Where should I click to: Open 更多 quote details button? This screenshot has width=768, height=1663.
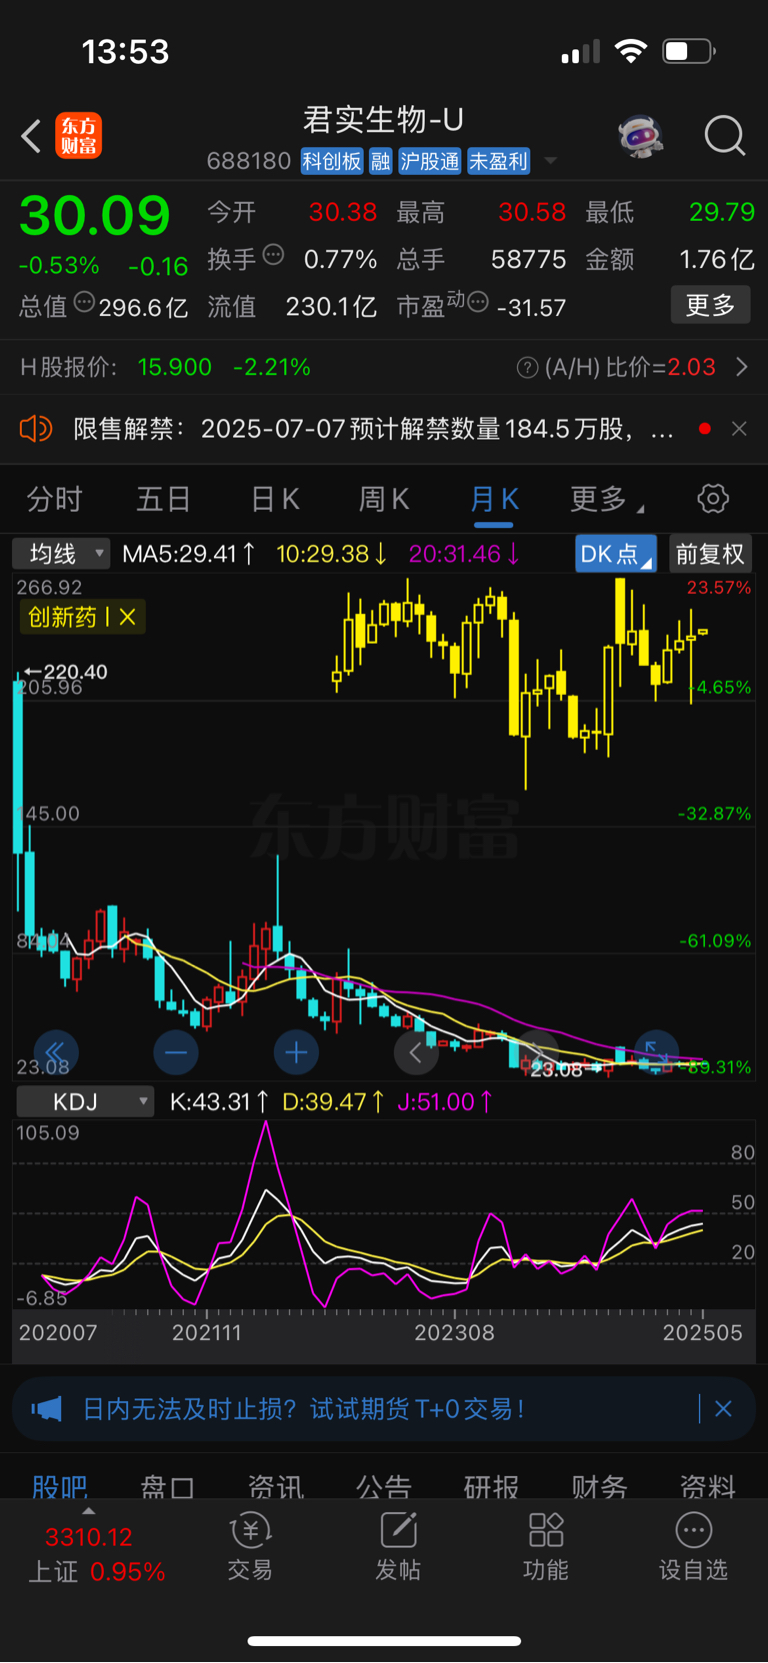coord(710,305)
